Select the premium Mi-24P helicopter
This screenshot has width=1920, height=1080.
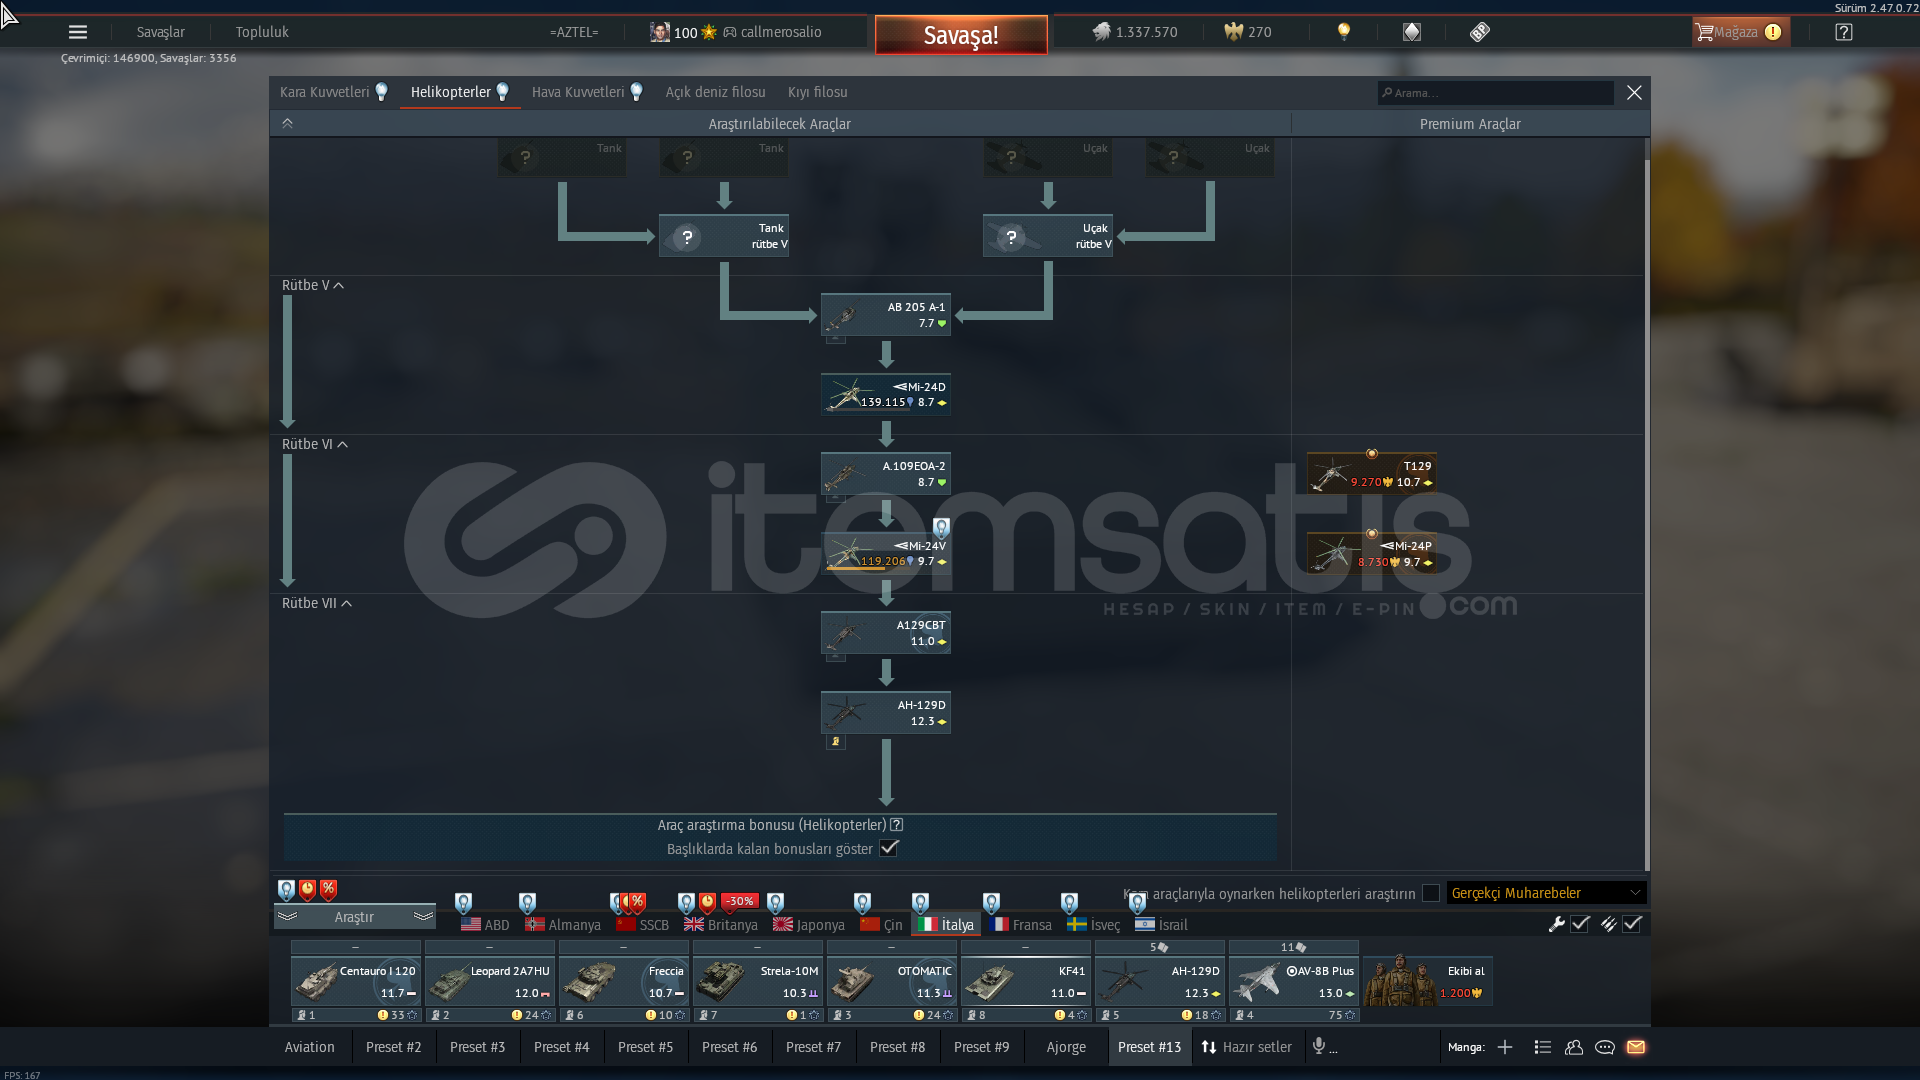[x=1372, y=553]
